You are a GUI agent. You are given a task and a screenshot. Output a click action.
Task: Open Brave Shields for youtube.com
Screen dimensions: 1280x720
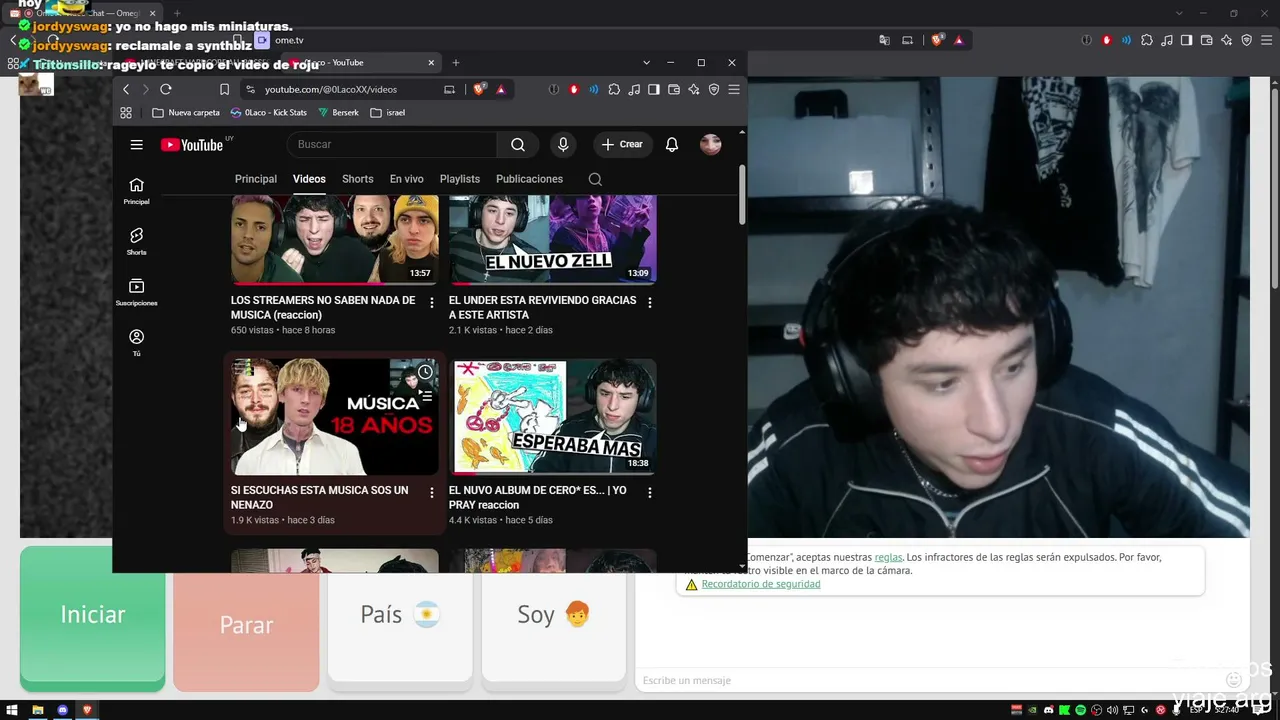[479, 89]
